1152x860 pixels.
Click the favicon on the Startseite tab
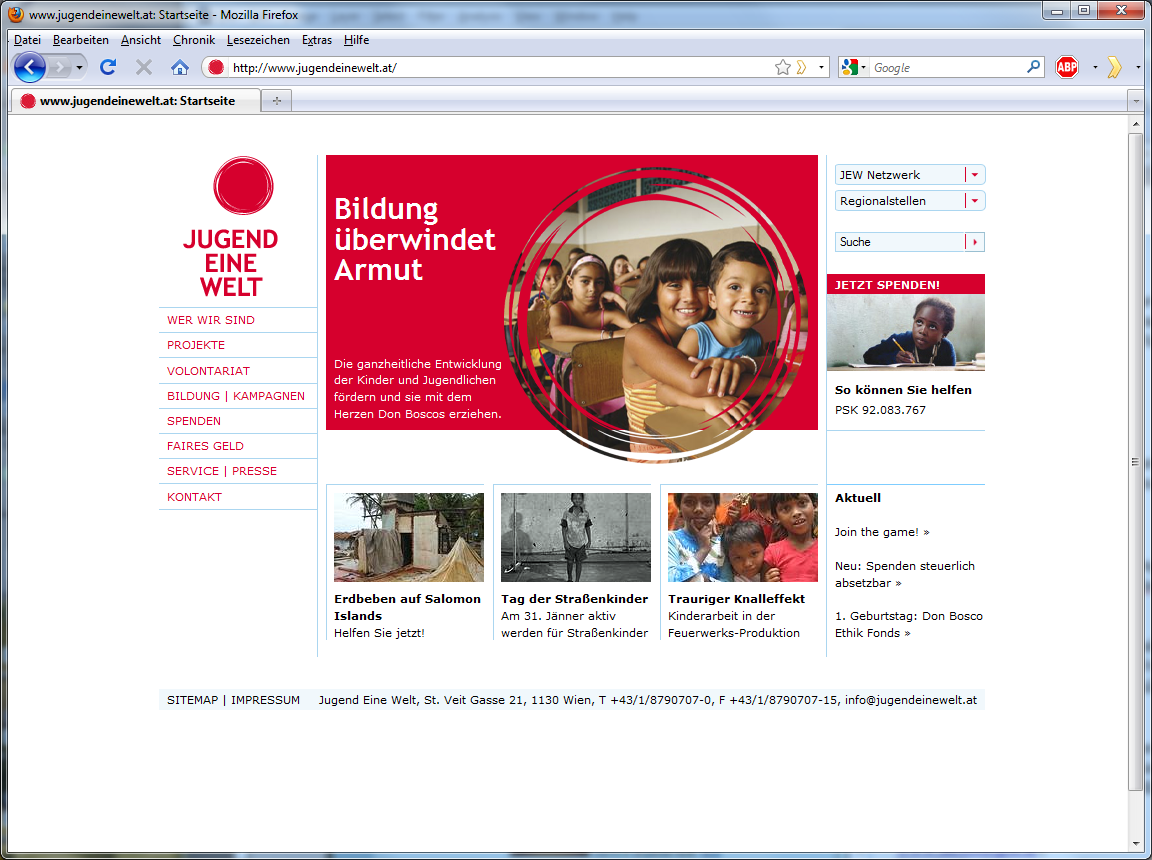tap(28, 101)
